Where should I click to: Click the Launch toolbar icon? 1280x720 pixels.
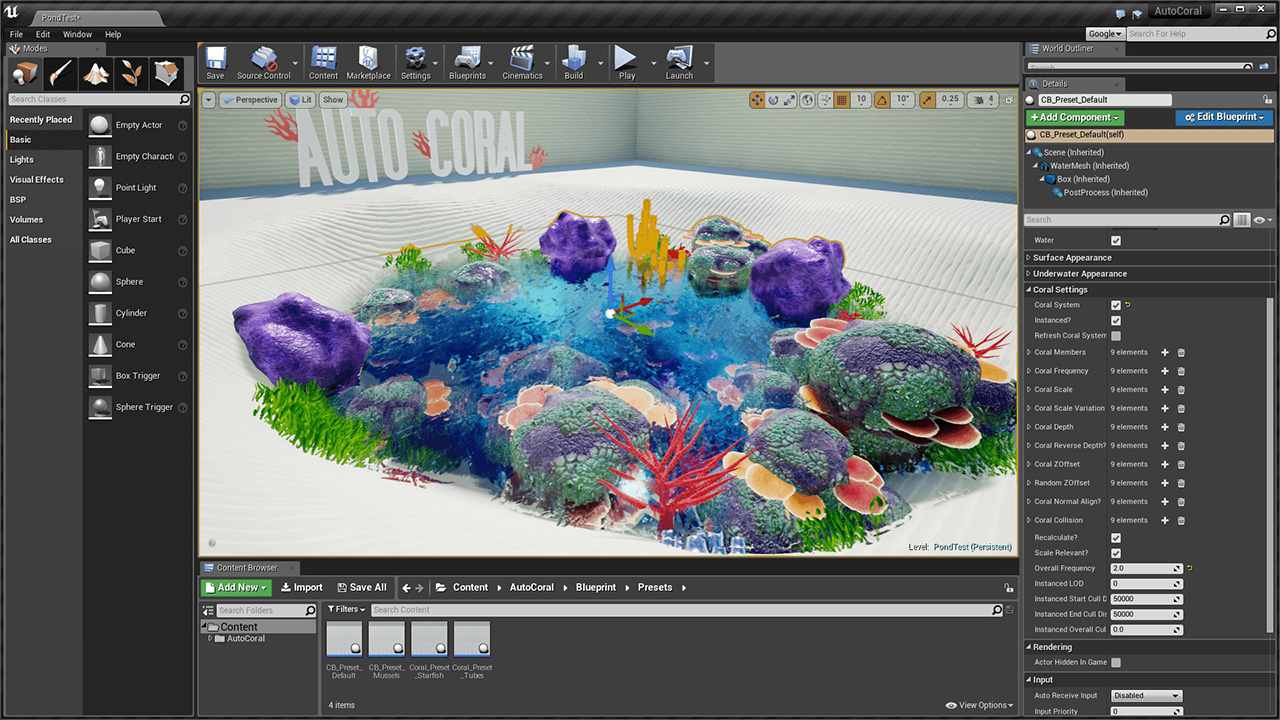679,62
